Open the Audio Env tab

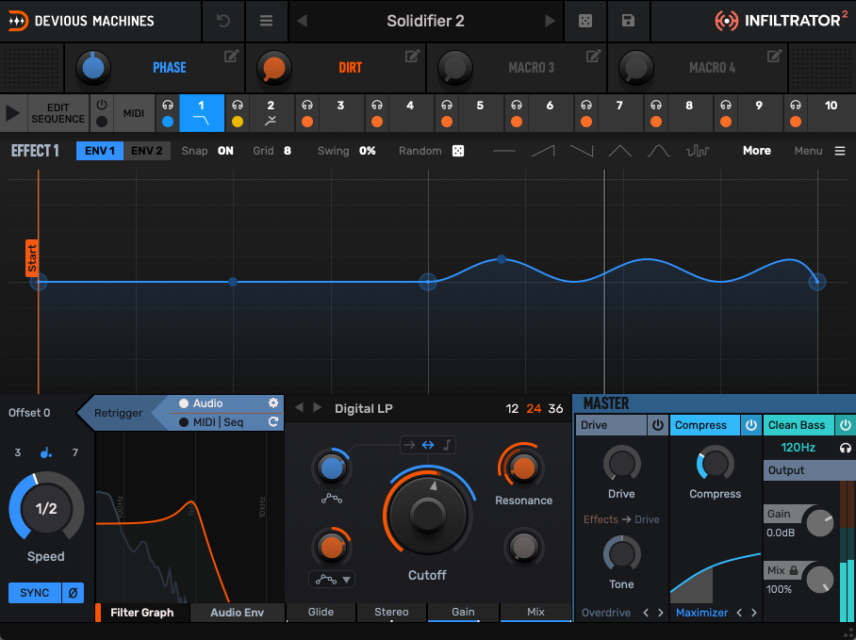[x=237, y=613]
